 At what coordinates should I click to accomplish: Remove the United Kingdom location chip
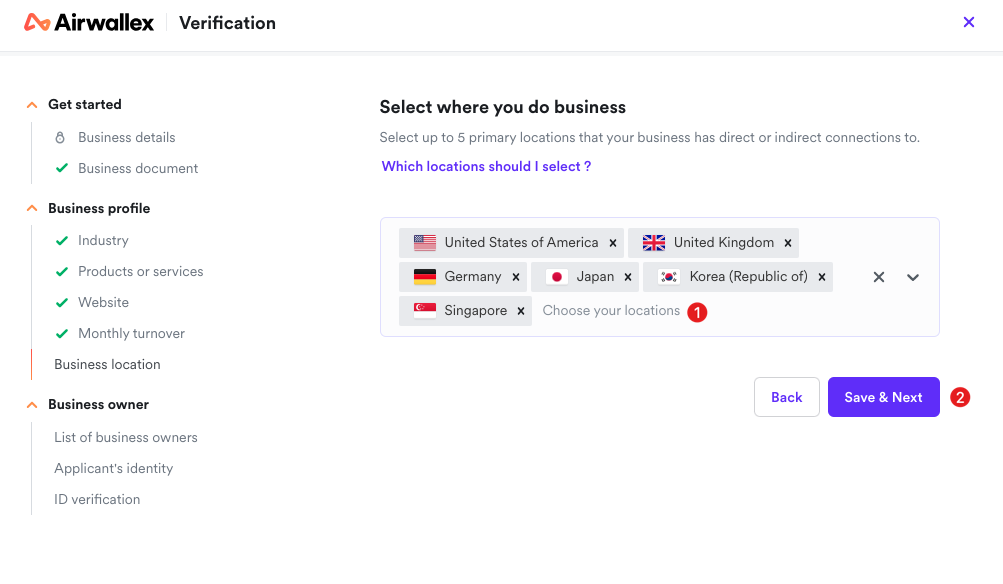pyautogui.click(x=788, y=243)
